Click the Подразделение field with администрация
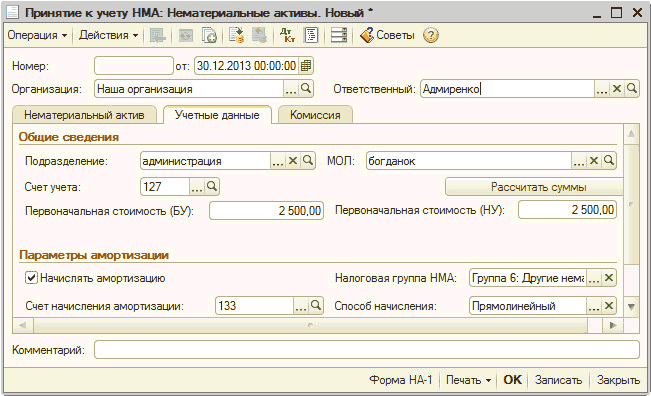Viewport: 651px width, 396px height. (206, 161)
